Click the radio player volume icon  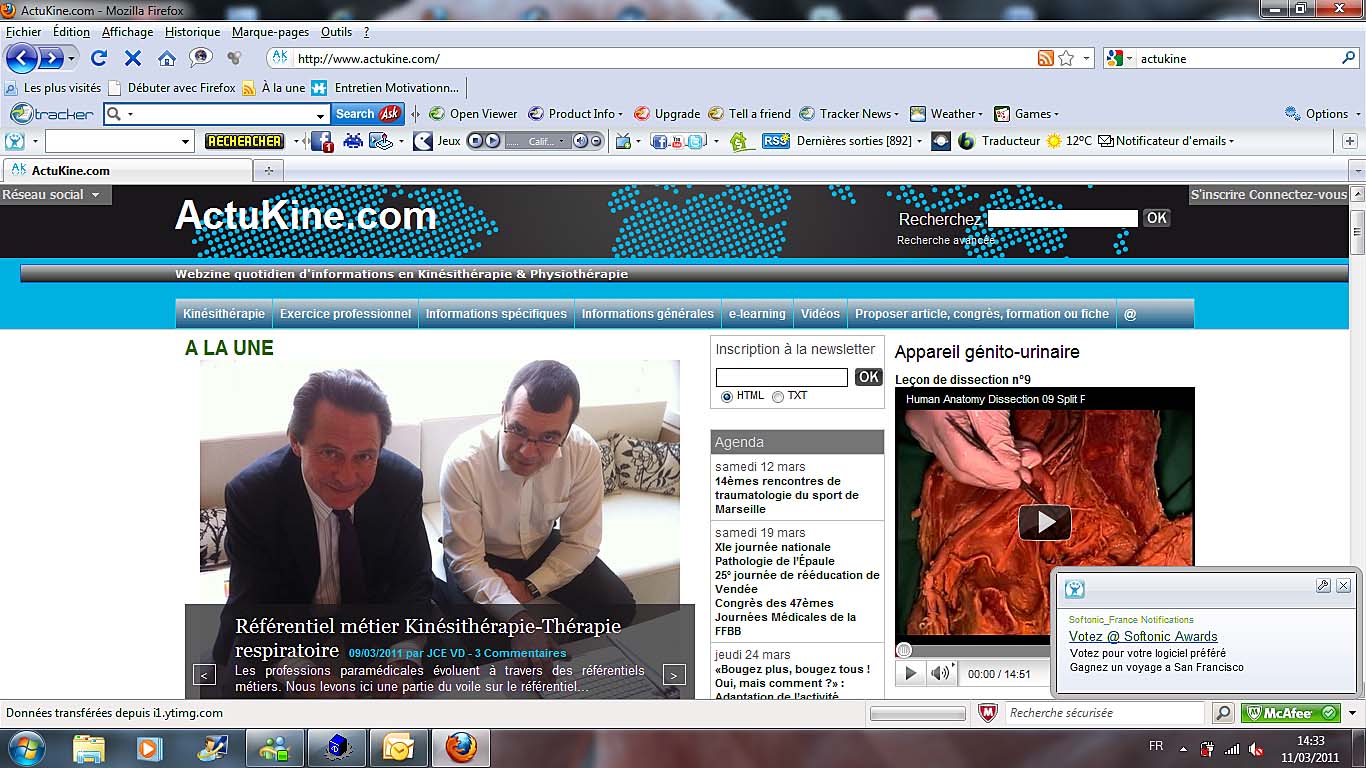(x=580, y=141)
